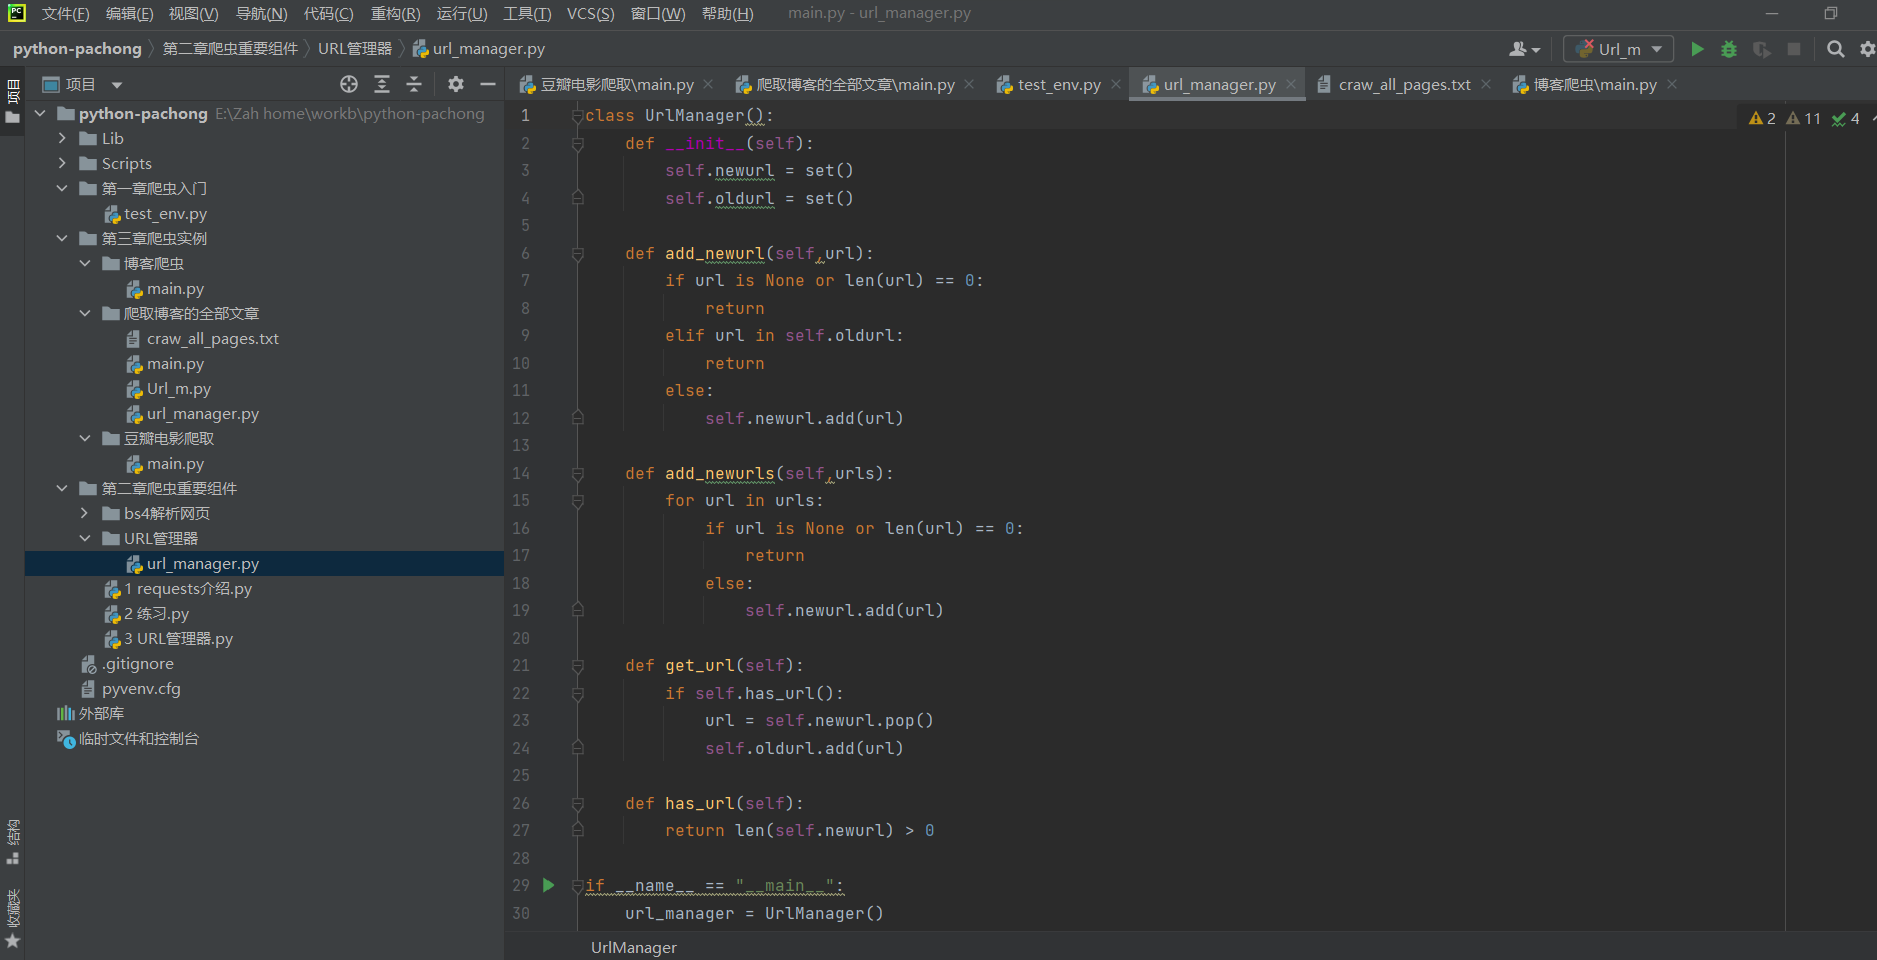Screen dimensions: 1877x960
Task: Close the url_manager.py editor tab
Action: (x=1291, y=84)
